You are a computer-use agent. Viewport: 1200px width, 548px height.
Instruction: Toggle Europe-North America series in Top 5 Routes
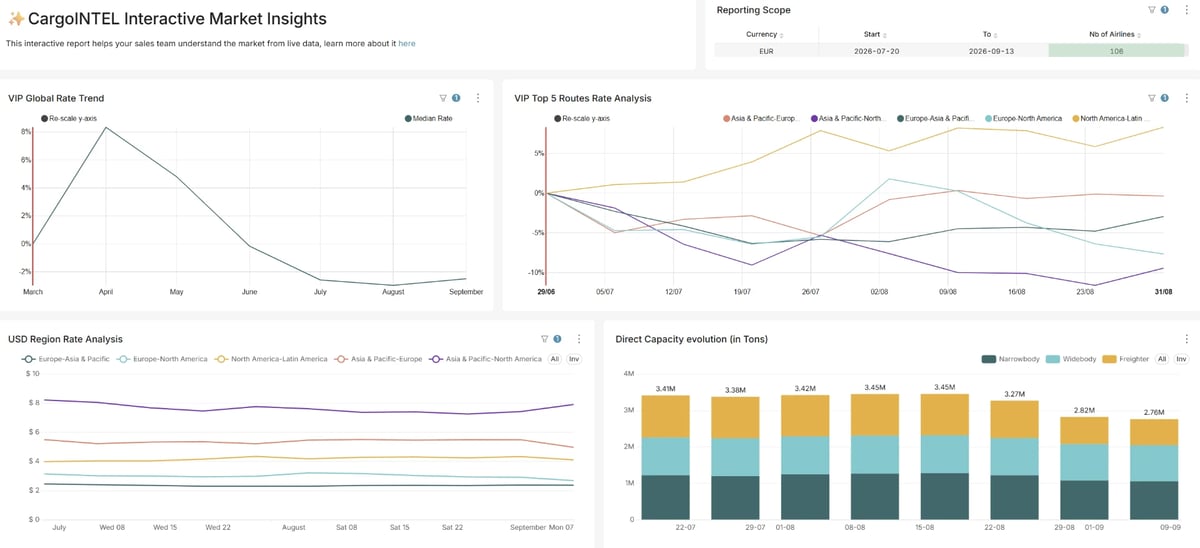(1023, 118)
